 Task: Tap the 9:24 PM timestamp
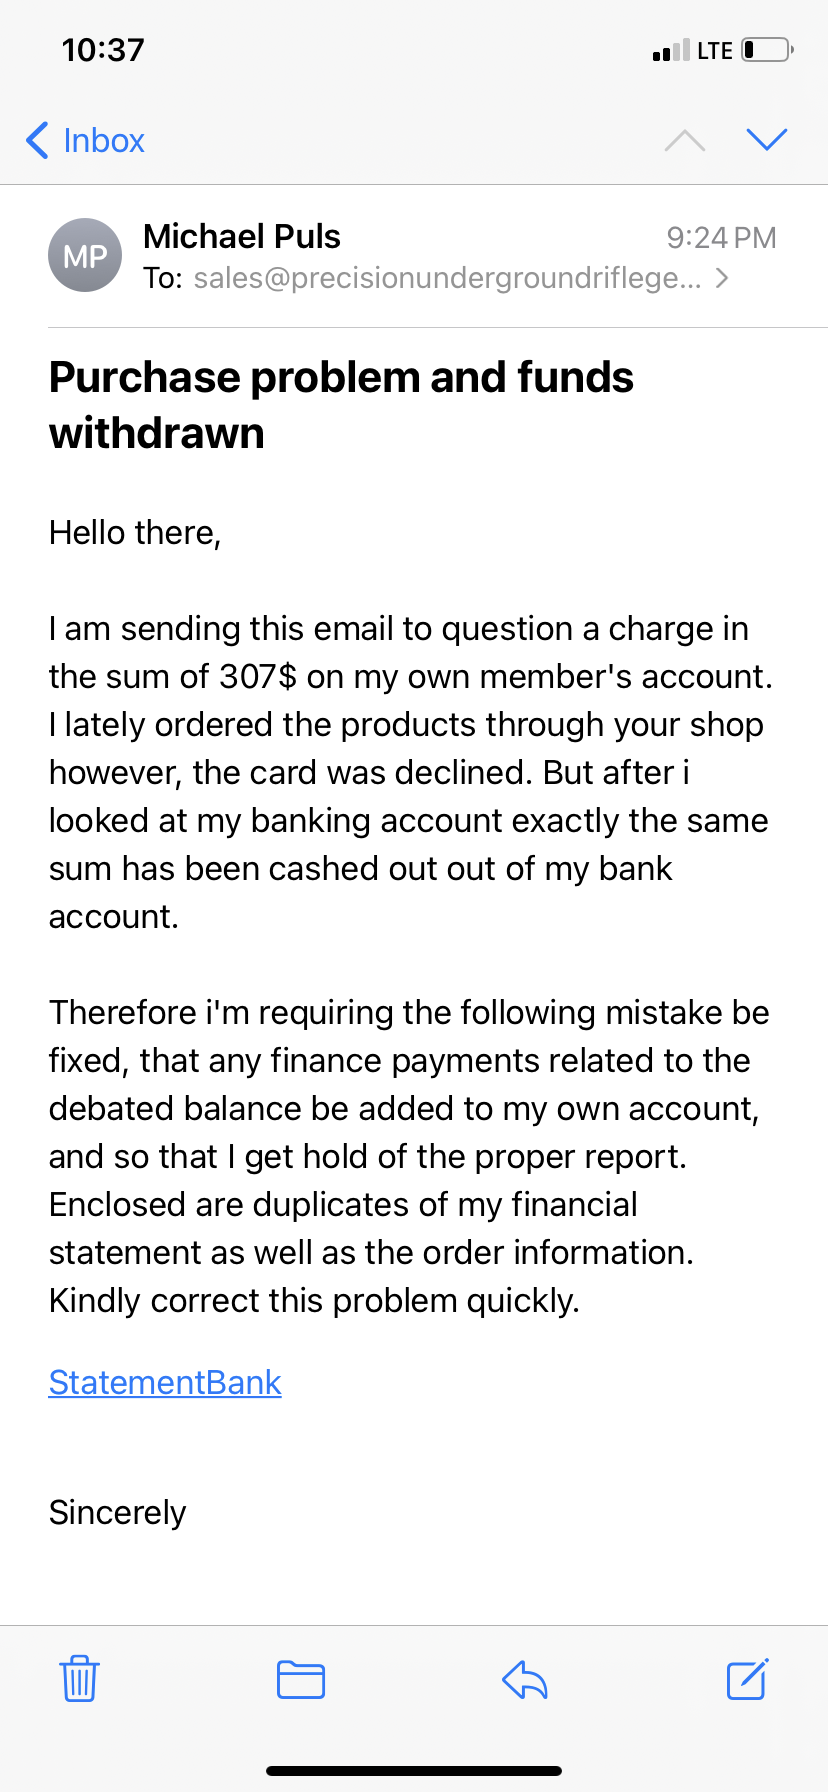click(x=721, y=237)
